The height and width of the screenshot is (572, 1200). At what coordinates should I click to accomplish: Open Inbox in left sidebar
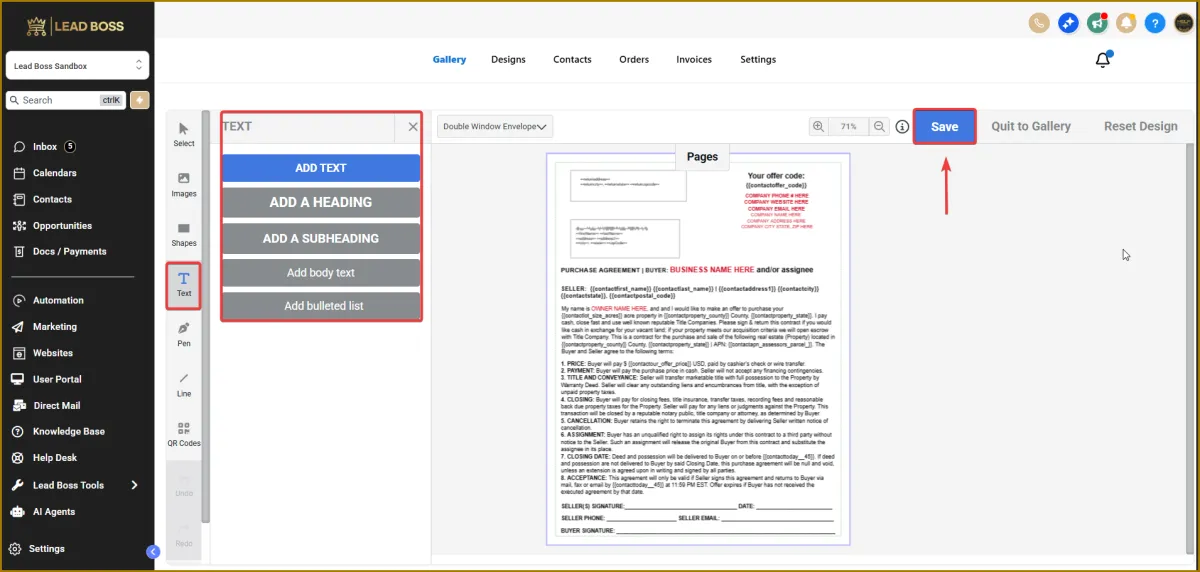(x=45, y=147)
